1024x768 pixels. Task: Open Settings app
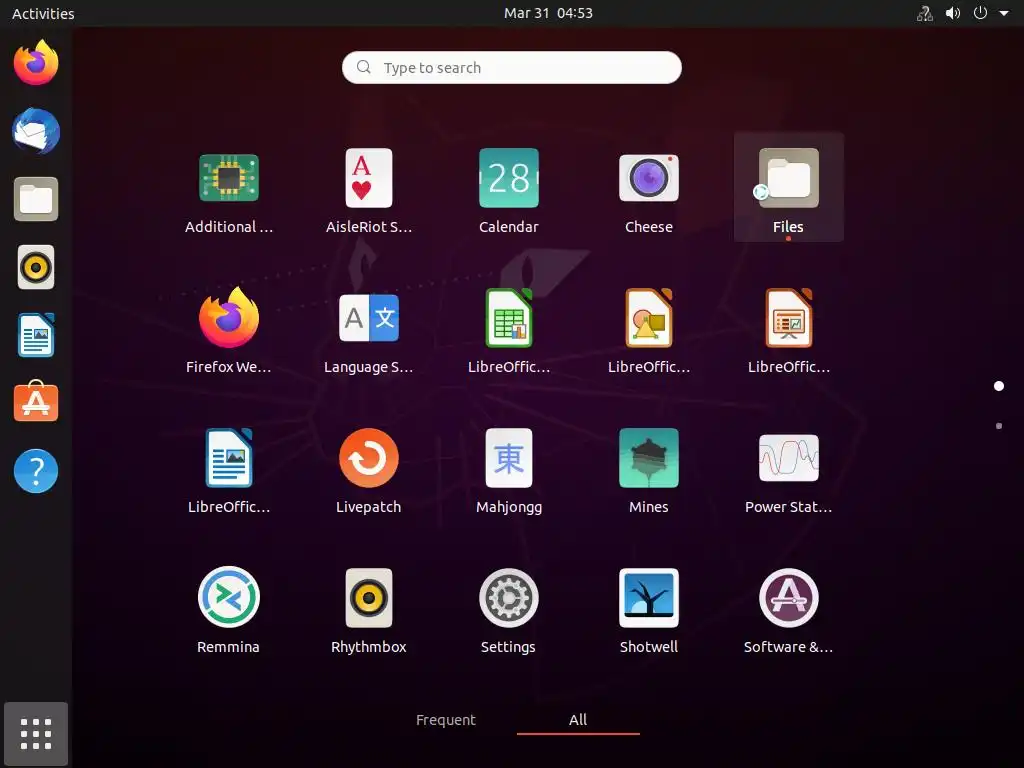tap(509, 597)
